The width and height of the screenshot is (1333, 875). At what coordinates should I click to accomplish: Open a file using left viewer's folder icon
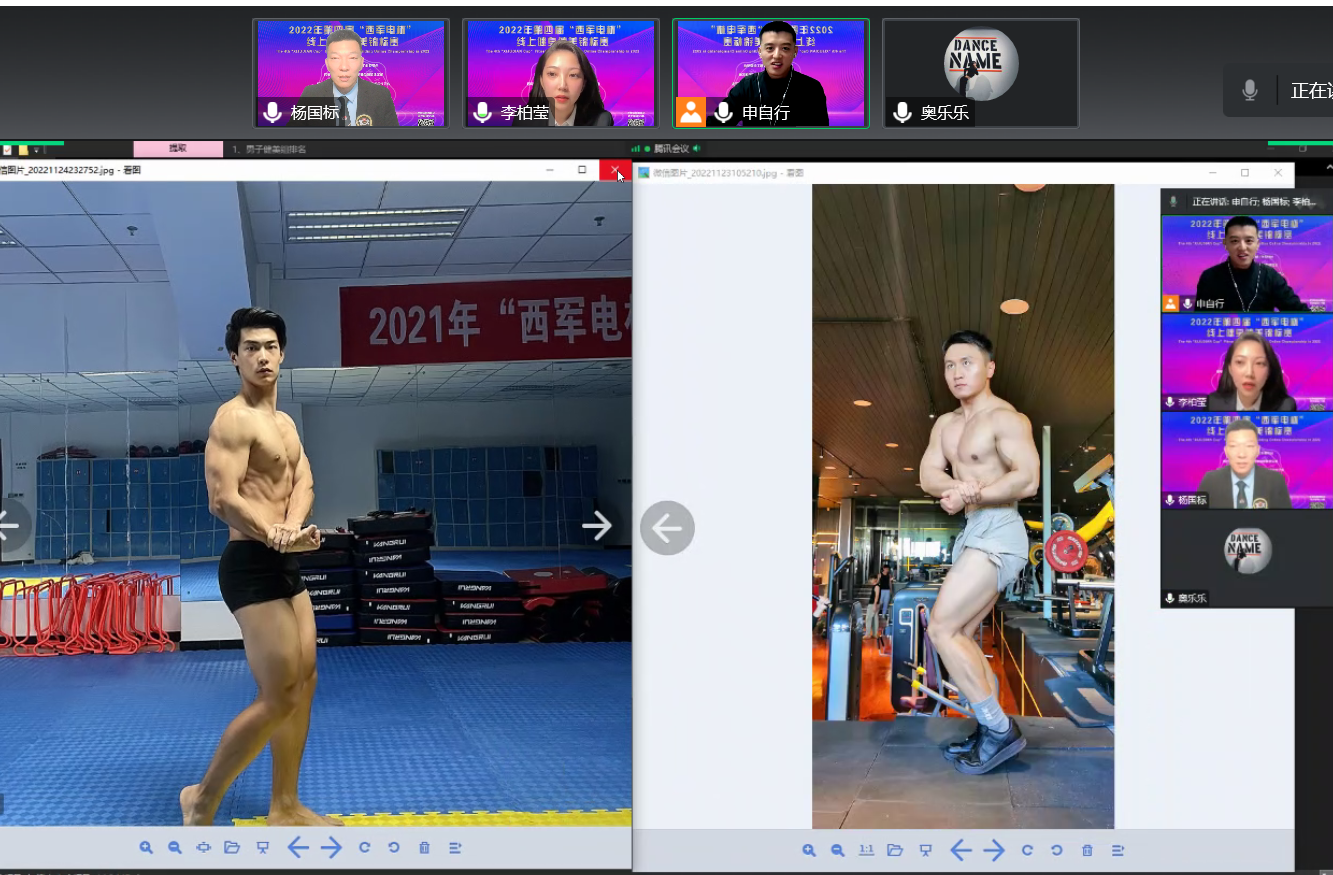click(232, 848)
